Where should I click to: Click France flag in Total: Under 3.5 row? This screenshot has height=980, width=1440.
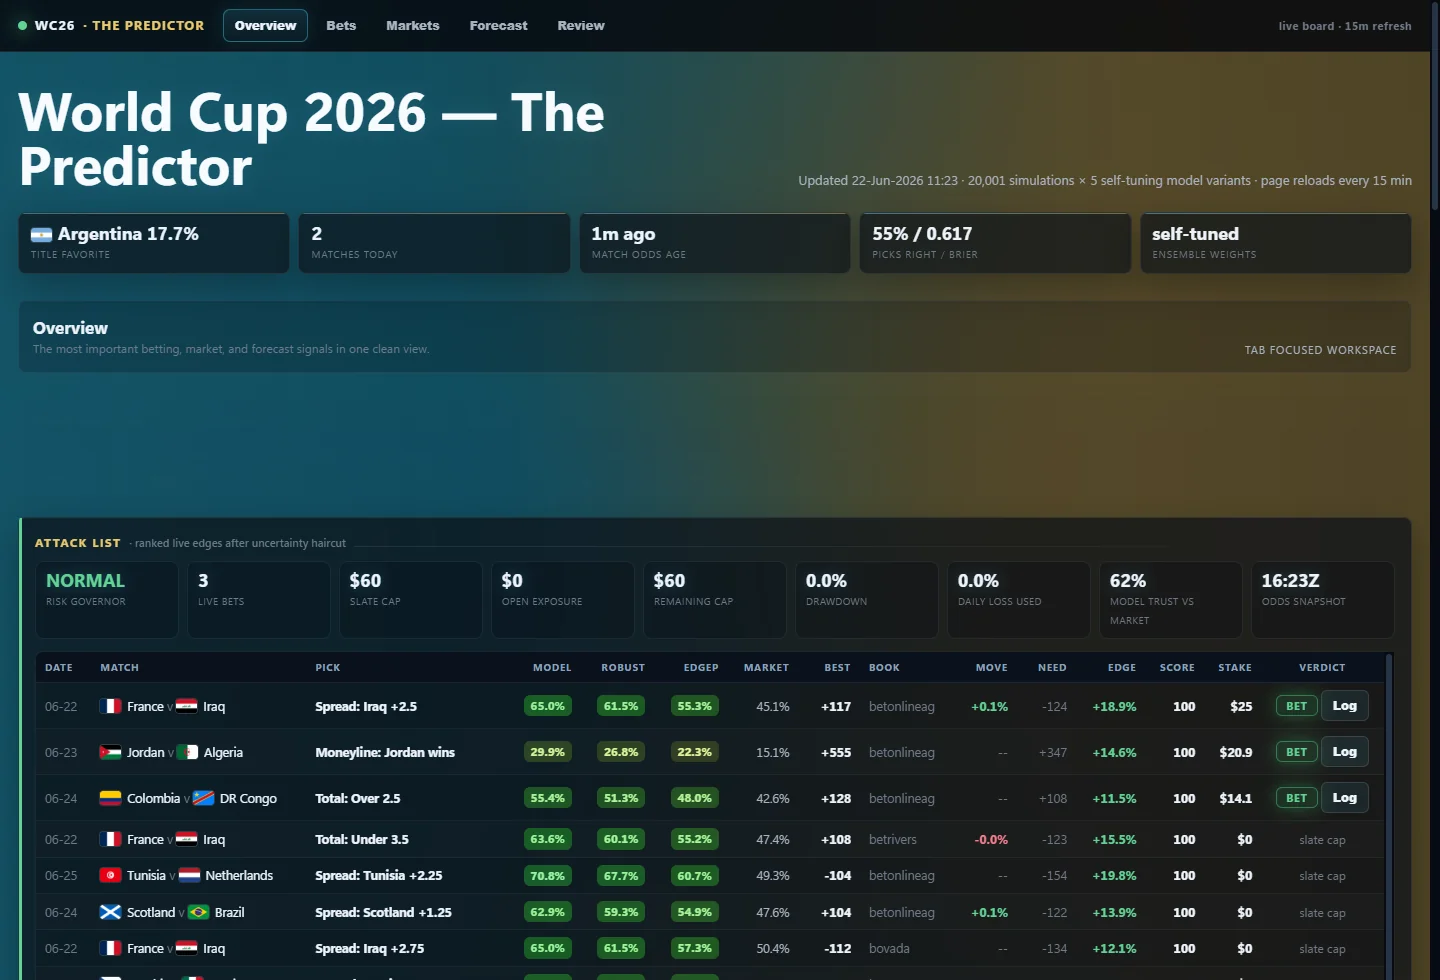click(111, 839)
